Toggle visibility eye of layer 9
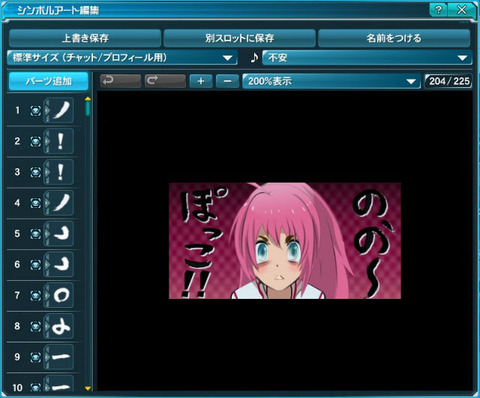This screenshot has height=398, width=480. [x=36, y=357]
